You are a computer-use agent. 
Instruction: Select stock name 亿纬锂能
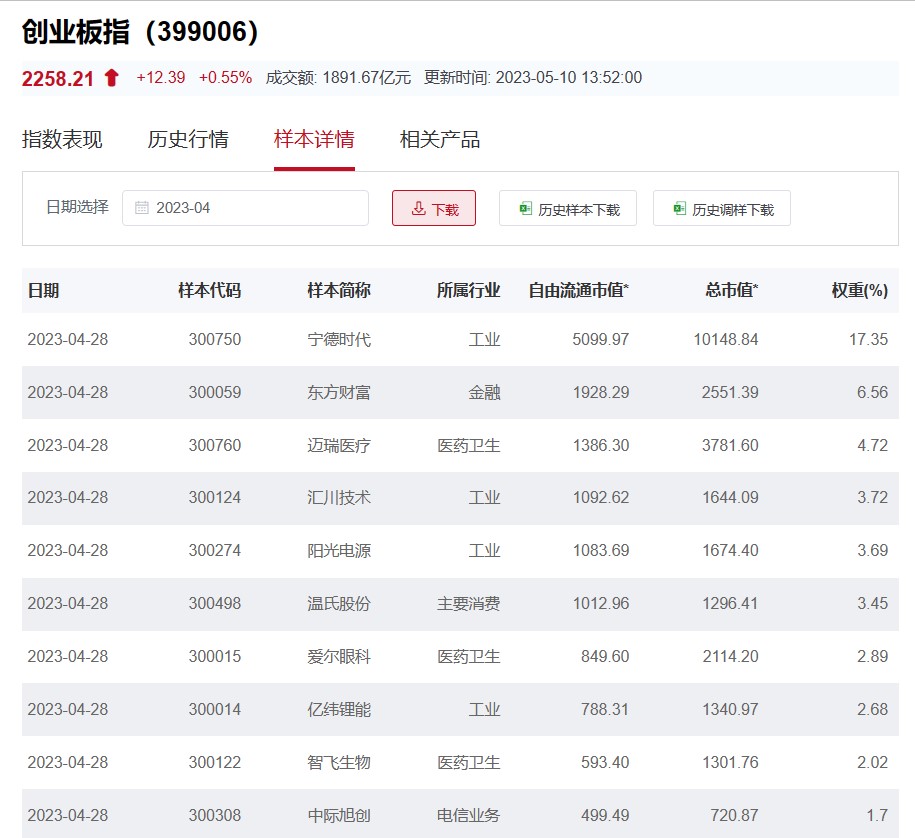[x=339, y=710]
